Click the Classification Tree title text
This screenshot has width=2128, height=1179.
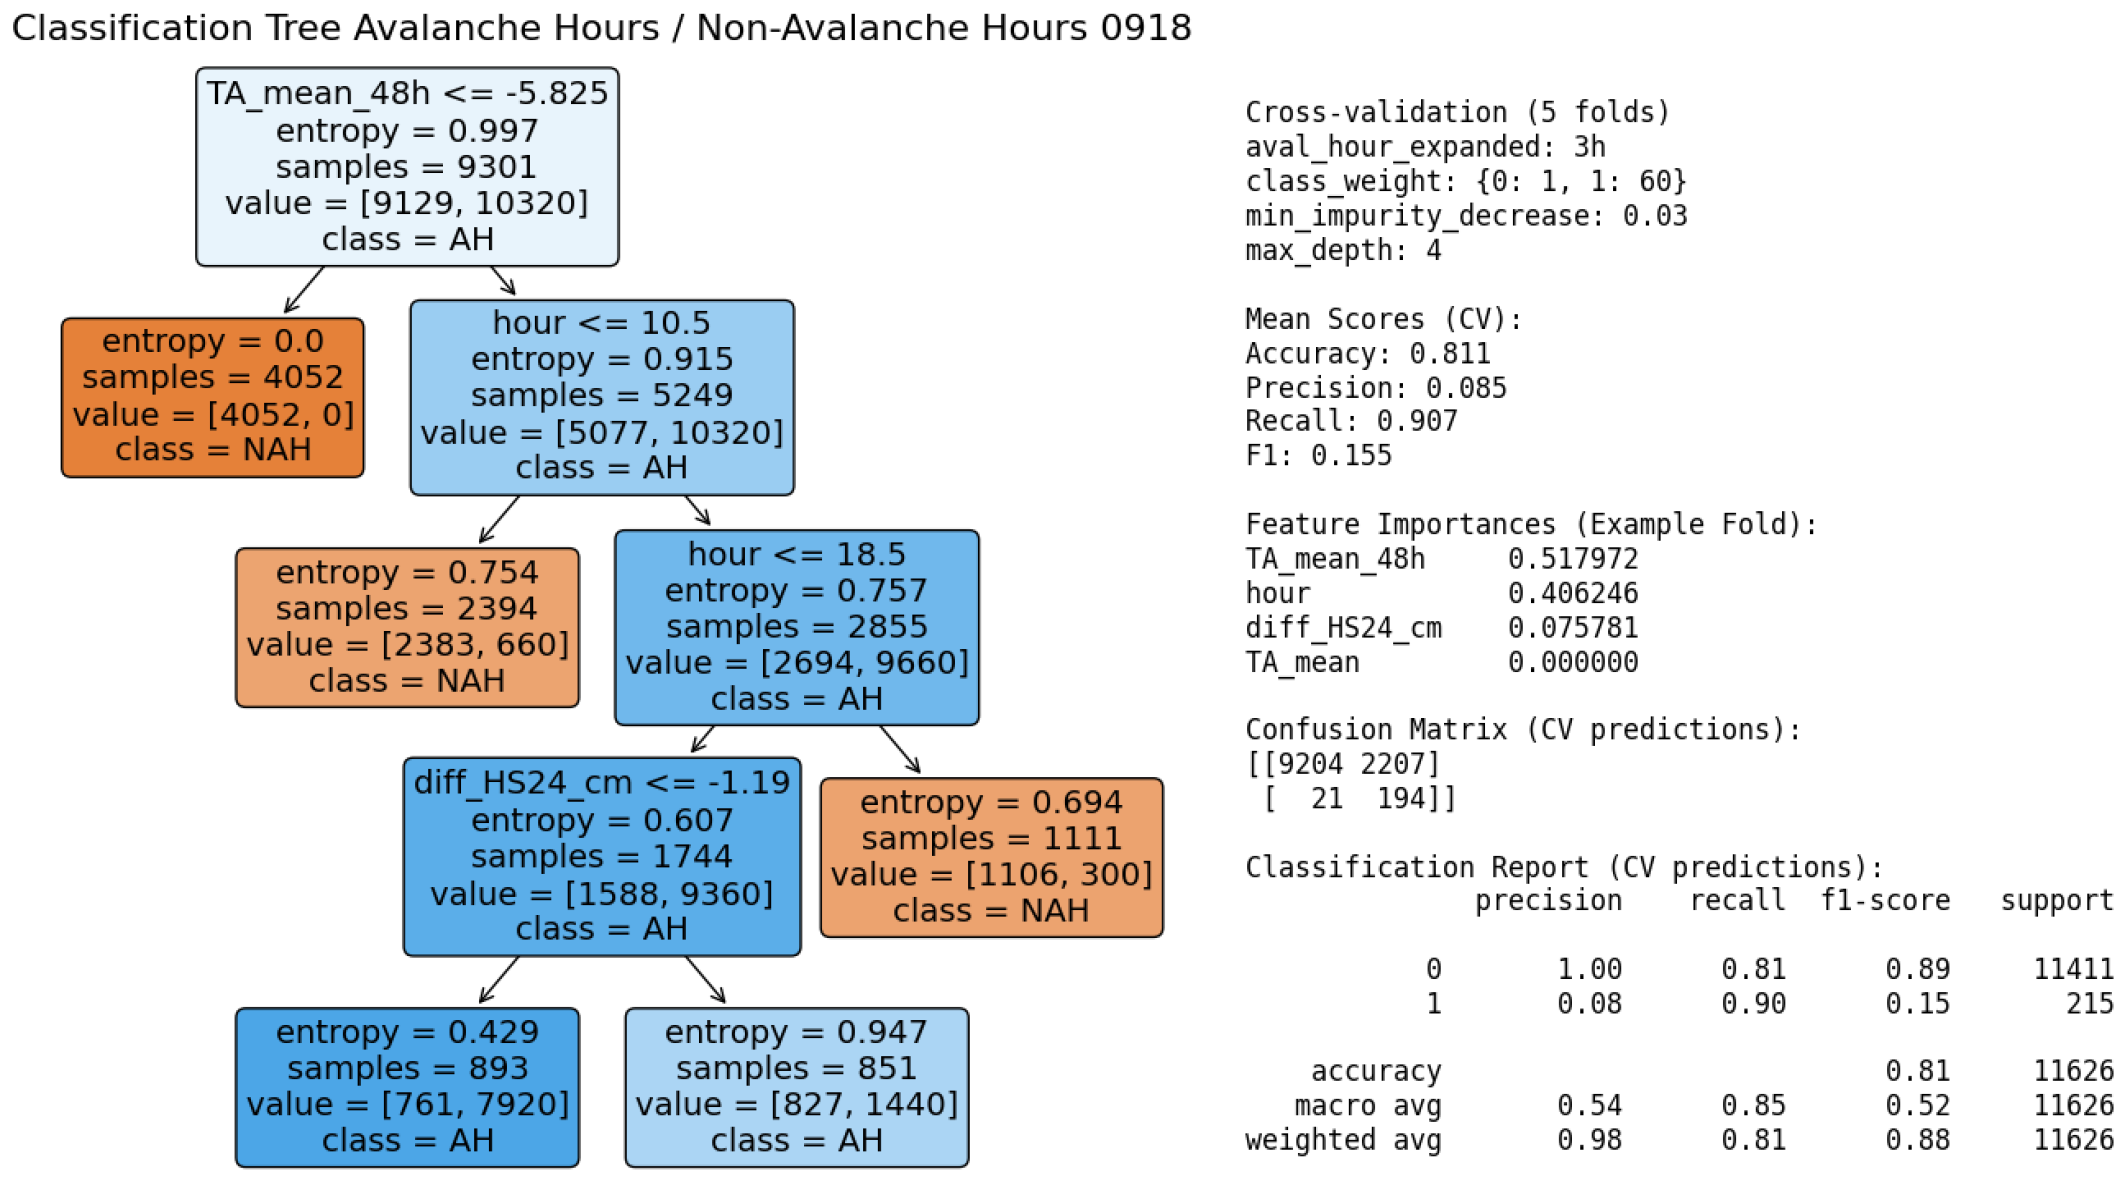point(601,28)
